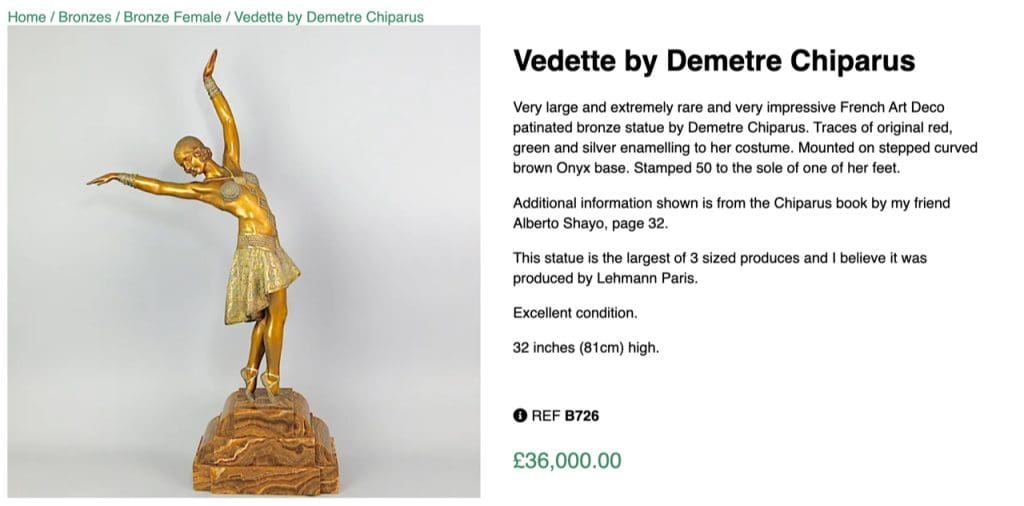1024x506 pixels.
Task: Click the dancer's outstretched left-pointing hand
Action: [102, 180]
